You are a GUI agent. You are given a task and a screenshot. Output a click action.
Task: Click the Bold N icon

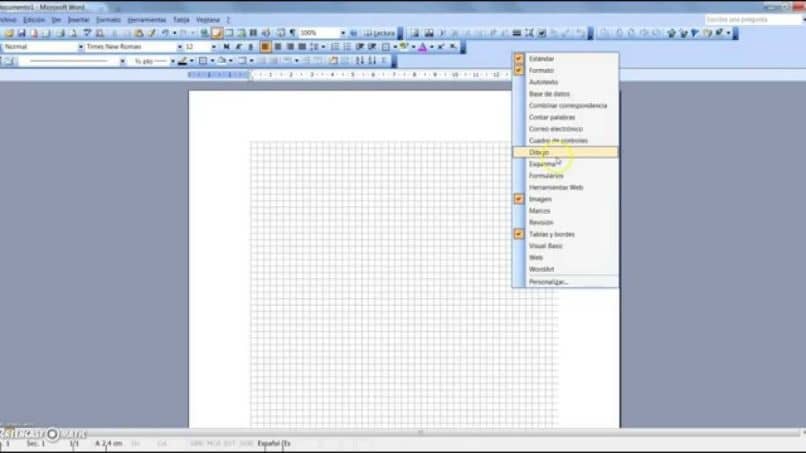click(x=226, y=47)
